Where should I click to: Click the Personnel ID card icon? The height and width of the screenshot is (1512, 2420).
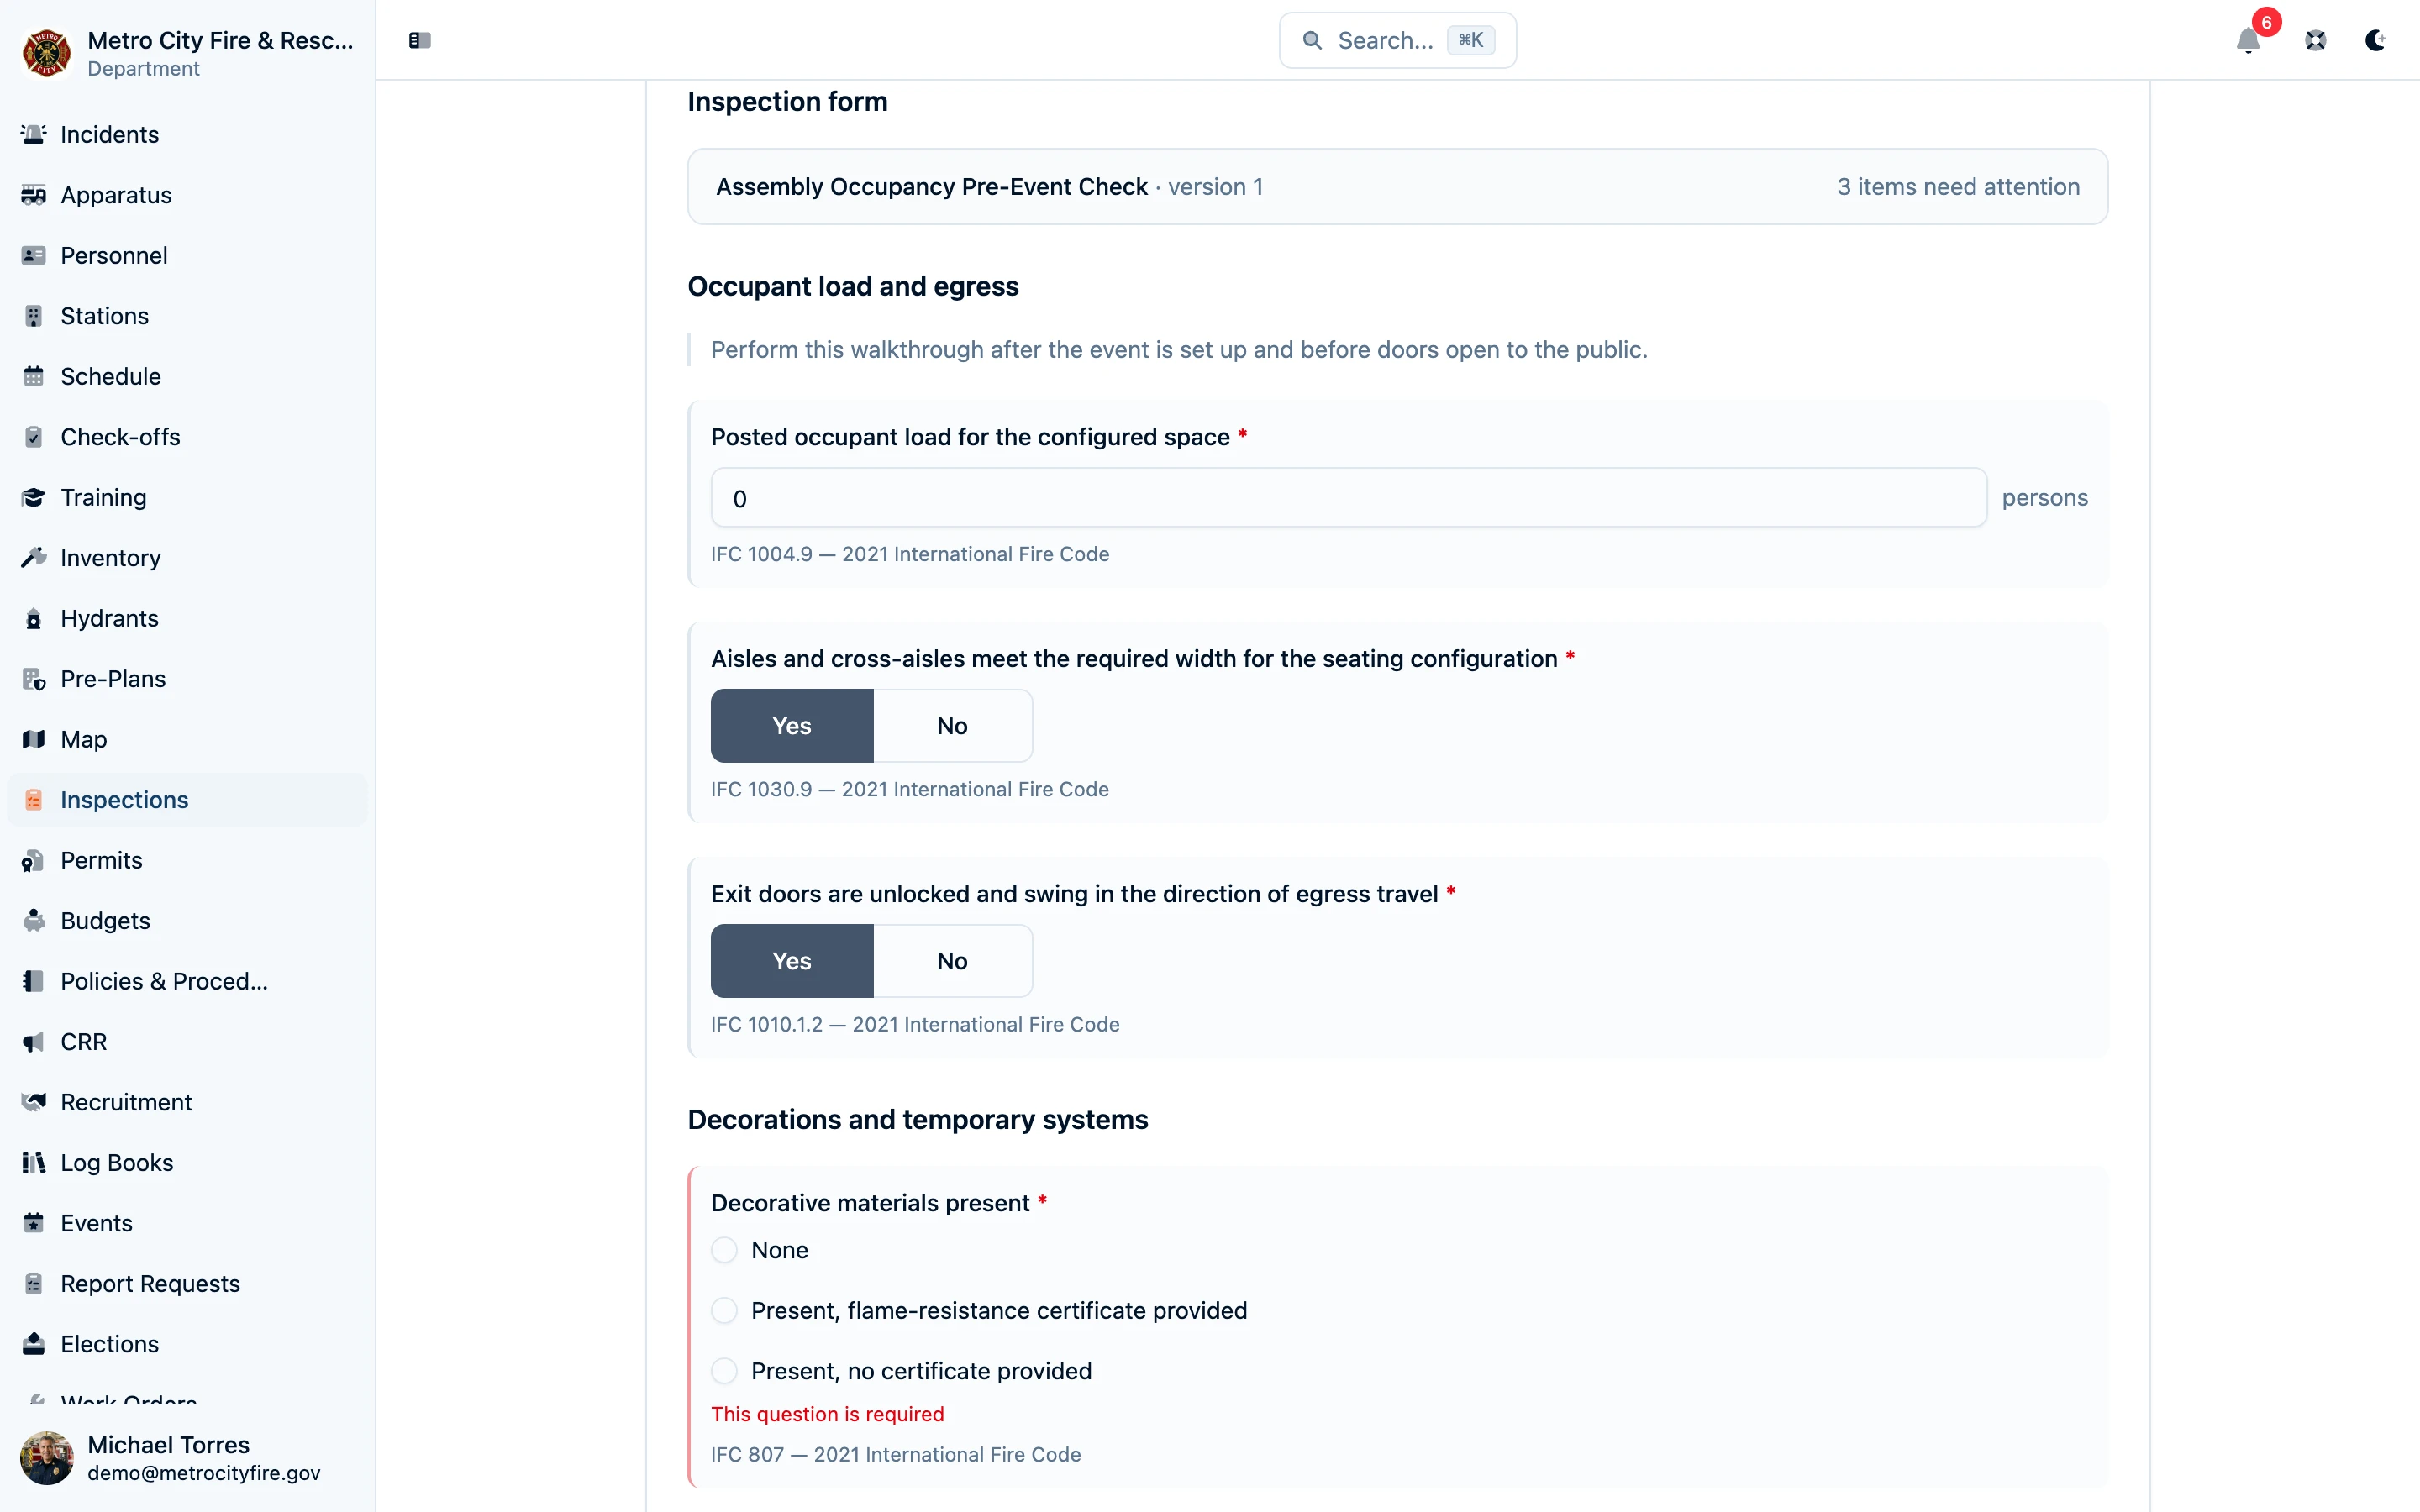33,255
